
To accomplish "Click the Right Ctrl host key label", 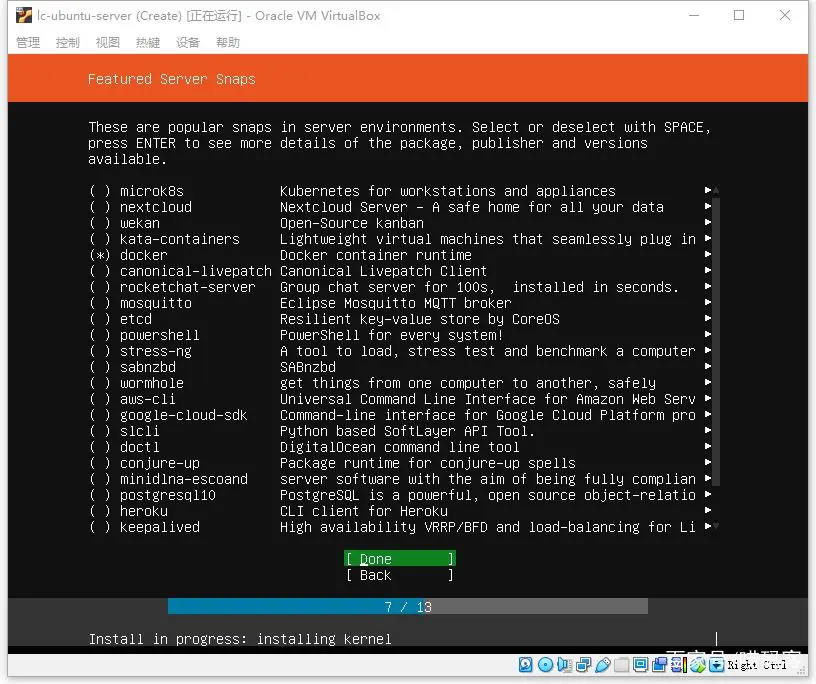I will 757,665.
